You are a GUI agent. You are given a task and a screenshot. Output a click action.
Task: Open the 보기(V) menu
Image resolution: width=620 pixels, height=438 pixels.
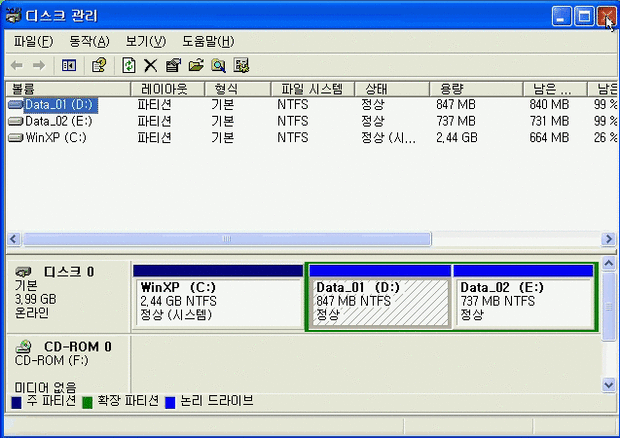[146, 42]
